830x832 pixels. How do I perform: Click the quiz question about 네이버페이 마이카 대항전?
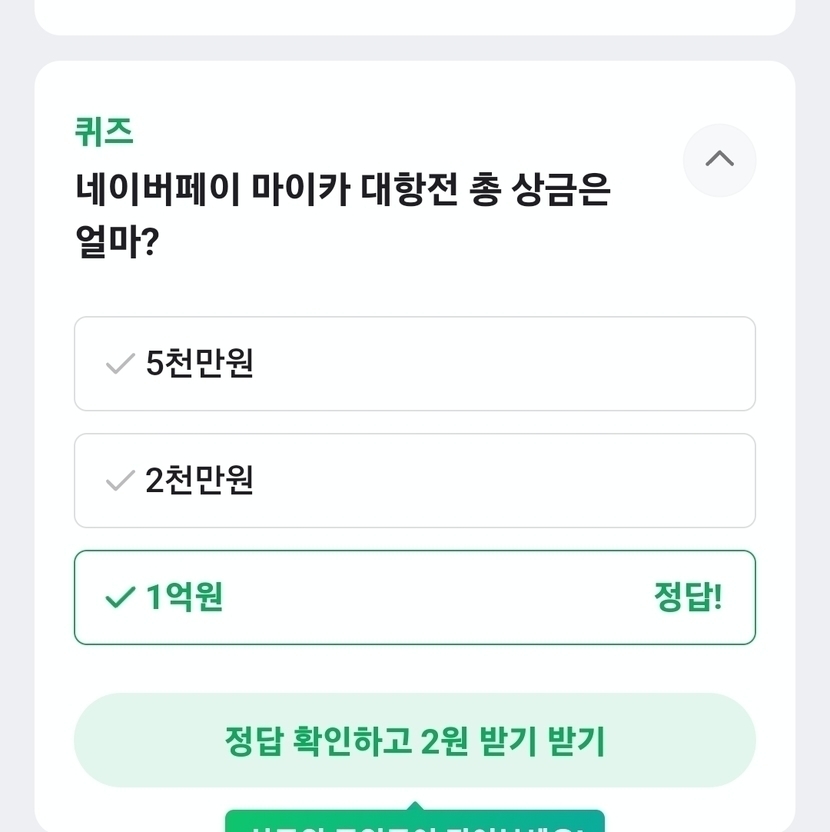coord(343,190)
